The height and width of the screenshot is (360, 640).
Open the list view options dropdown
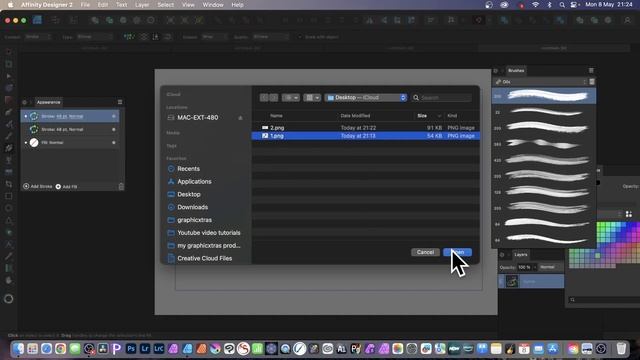tap(291, 98)
